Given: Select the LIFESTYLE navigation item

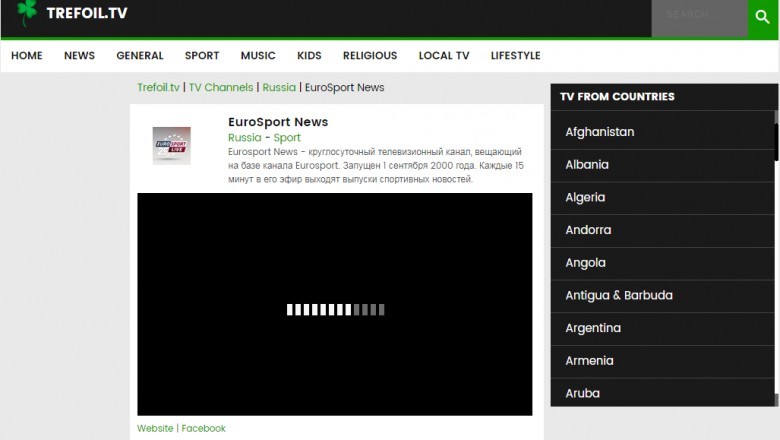Looking at the screenshot, I should [515, 56].
